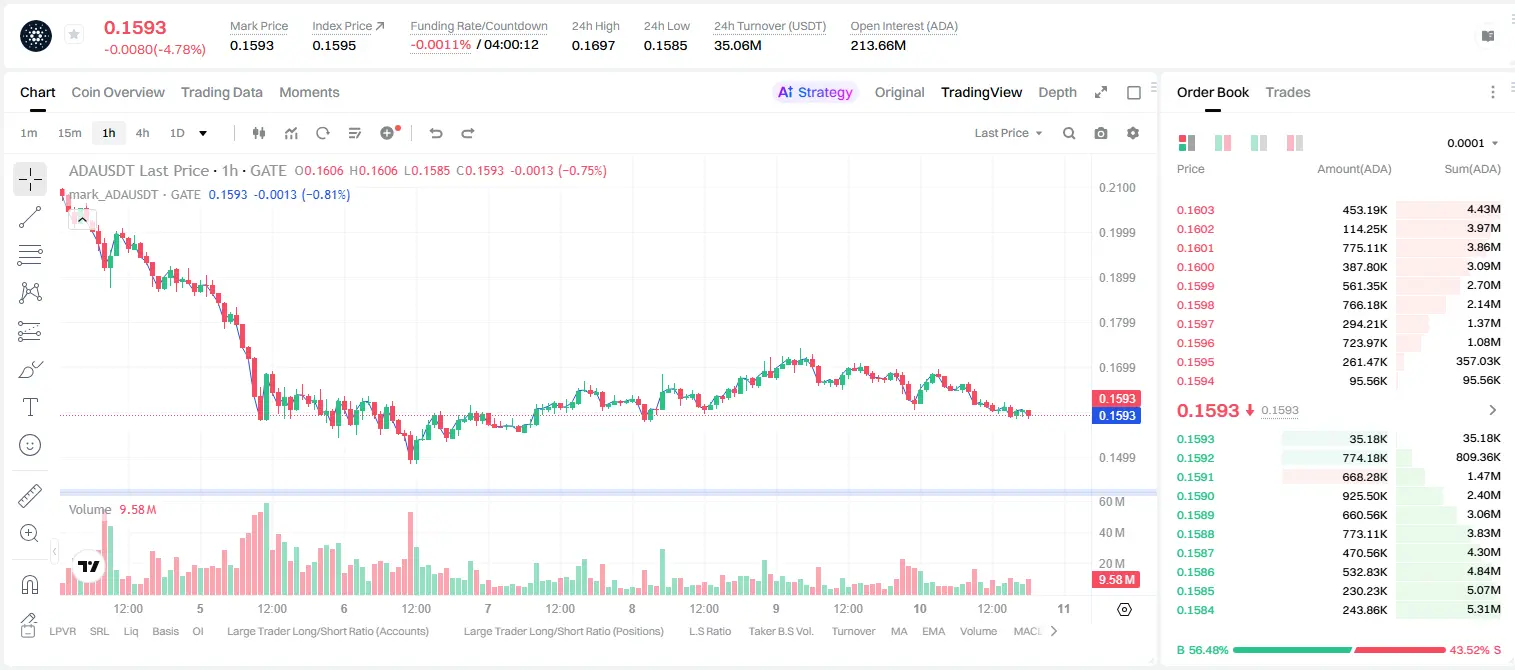Select the crosshair cursor tool
Screen dimensions: 1515x670
pyautogui.click(x=30, y=179)
